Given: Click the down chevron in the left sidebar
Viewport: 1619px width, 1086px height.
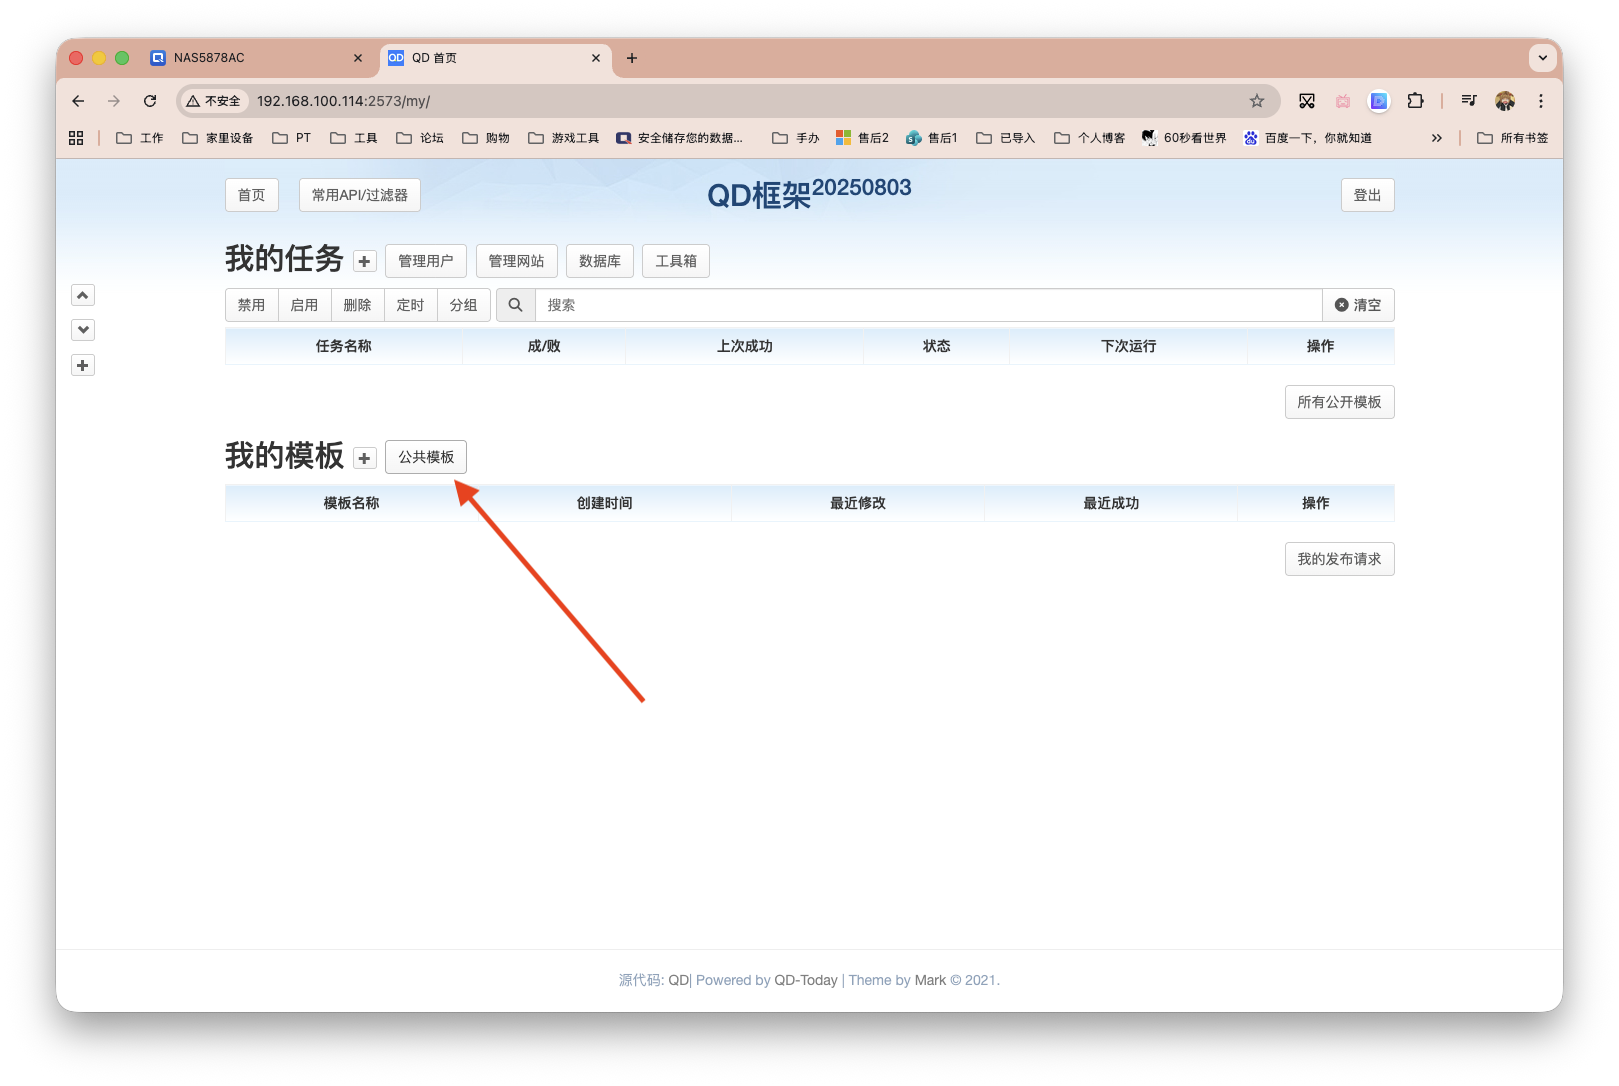Looking at the screenshot, I should click(x=82, y=329).
